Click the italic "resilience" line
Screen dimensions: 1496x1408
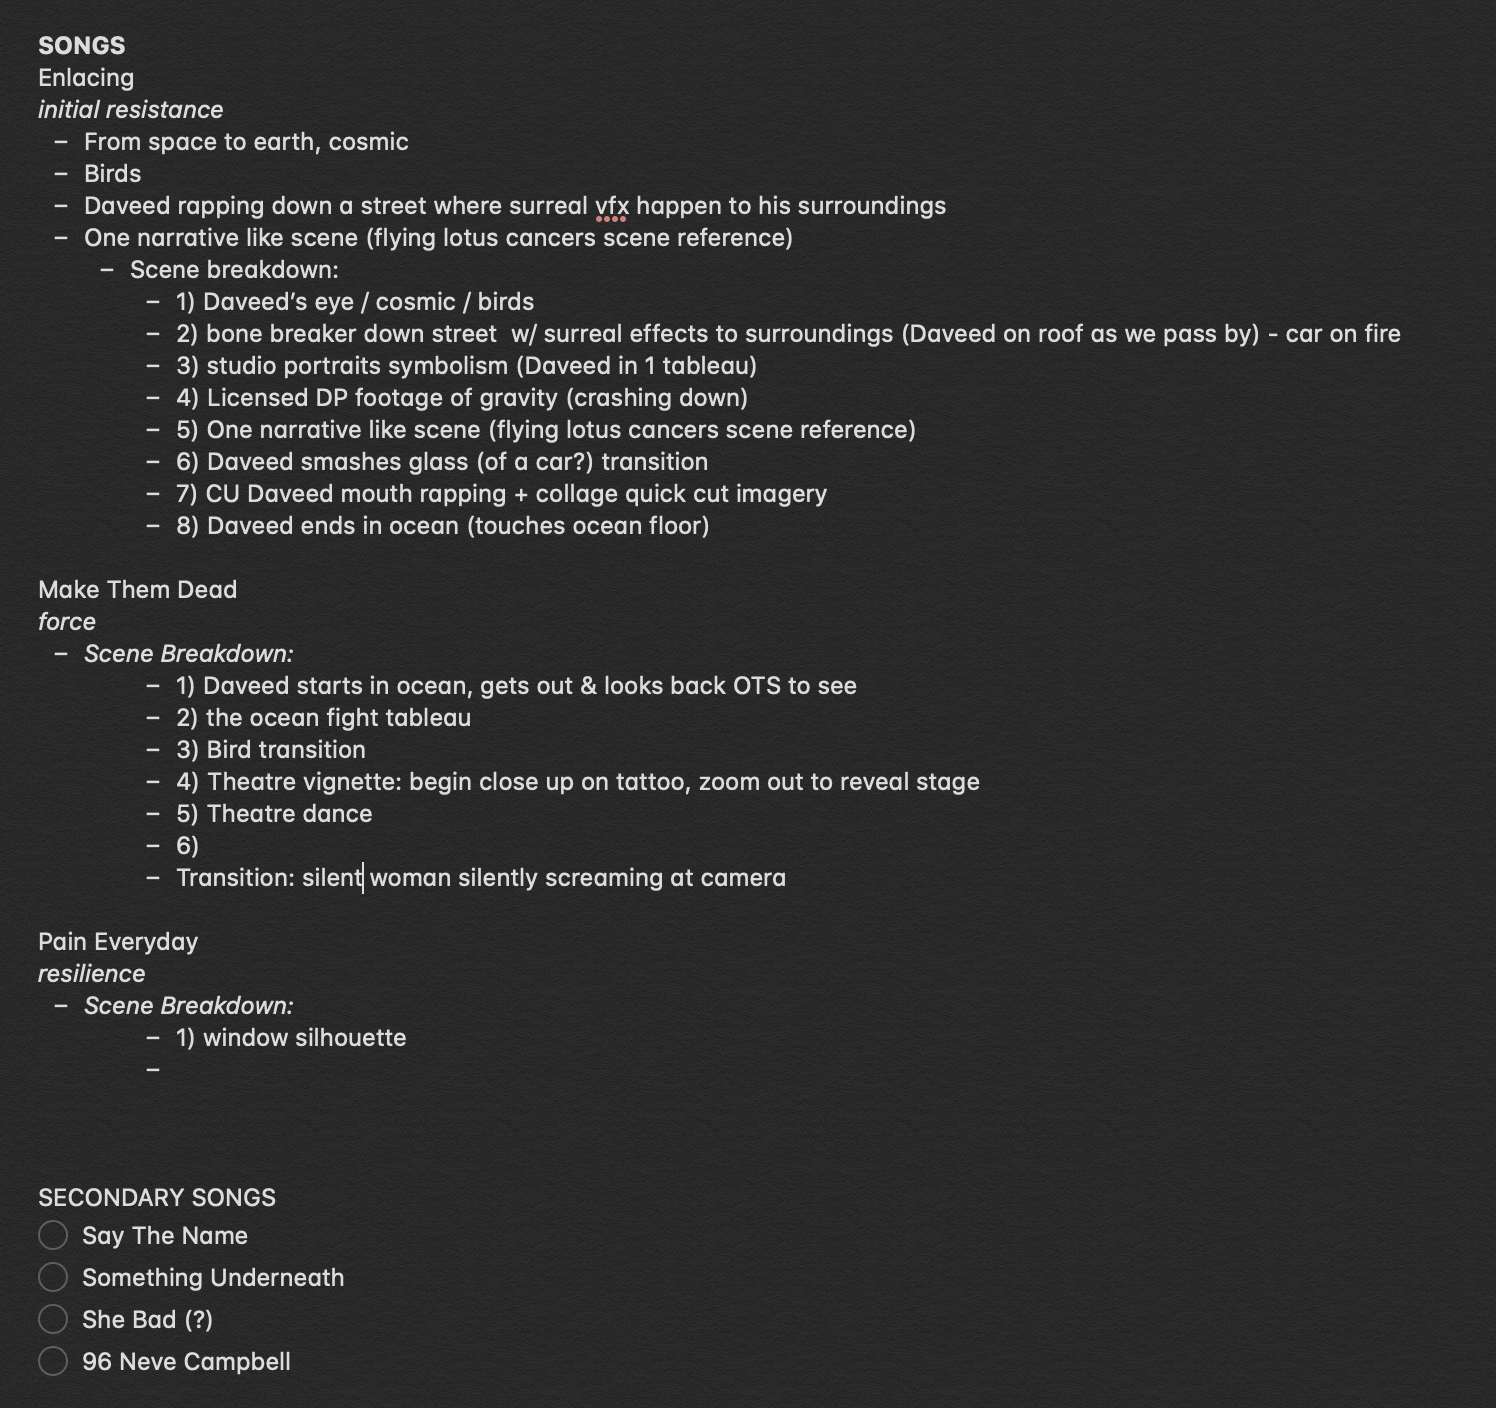(x=91, y=974)
